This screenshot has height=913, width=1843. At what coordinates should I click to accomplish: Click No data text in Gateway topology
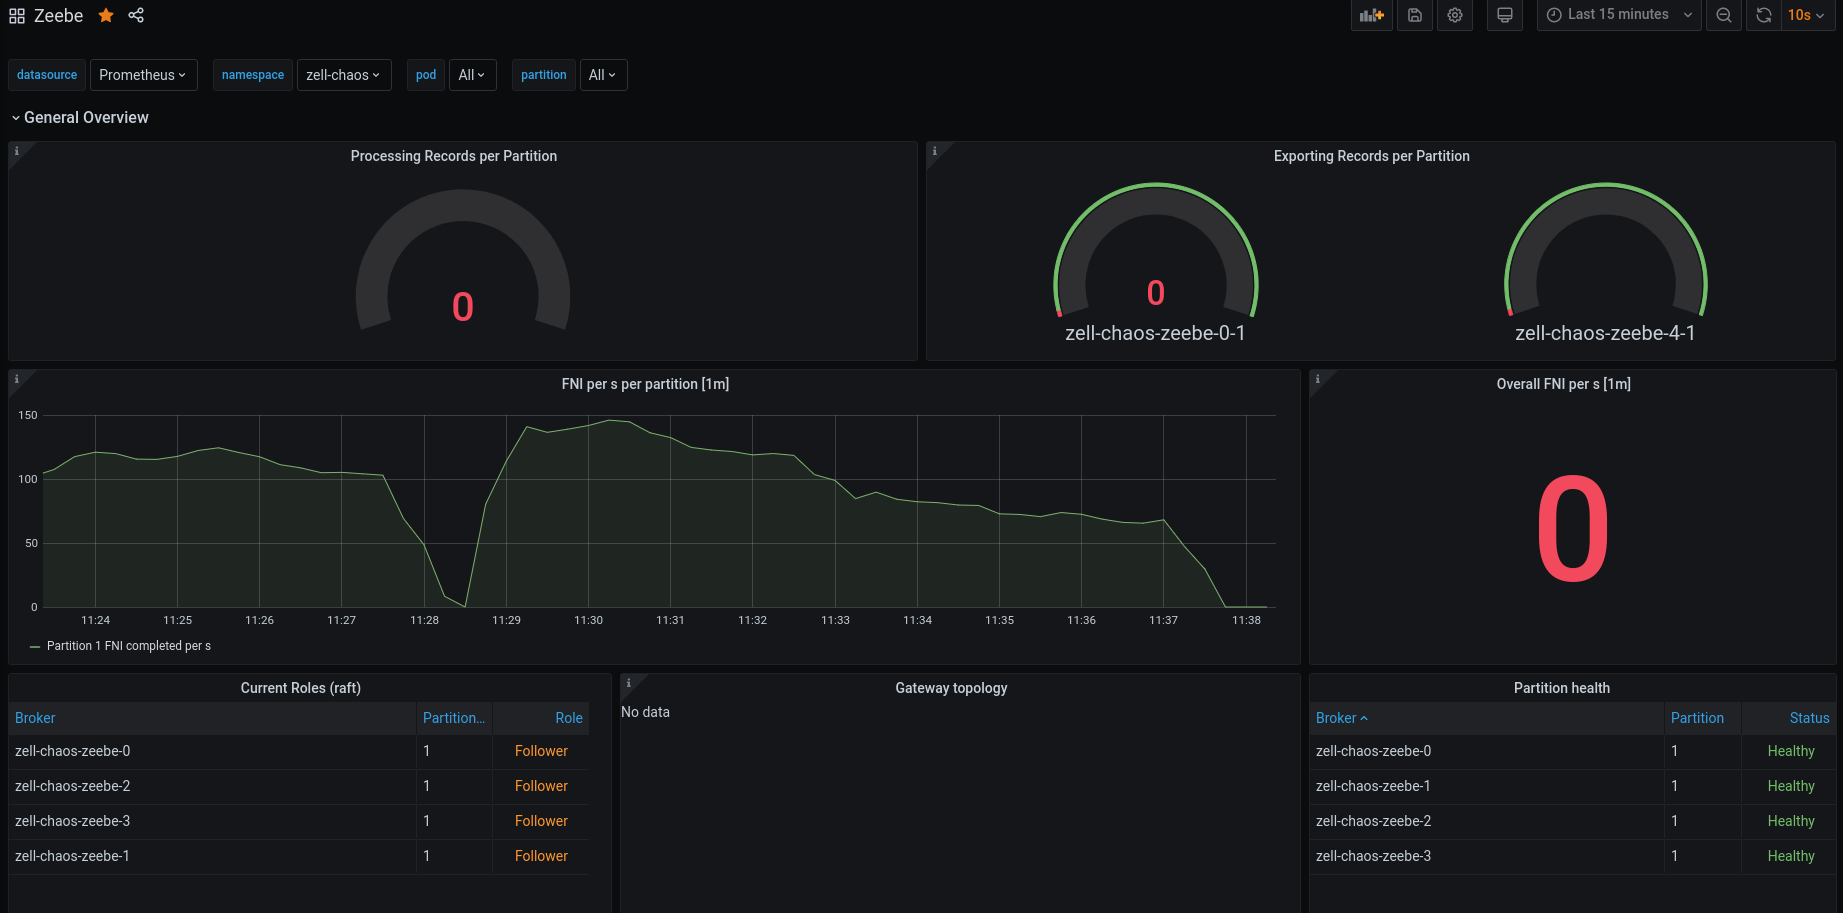click(646, 712)
